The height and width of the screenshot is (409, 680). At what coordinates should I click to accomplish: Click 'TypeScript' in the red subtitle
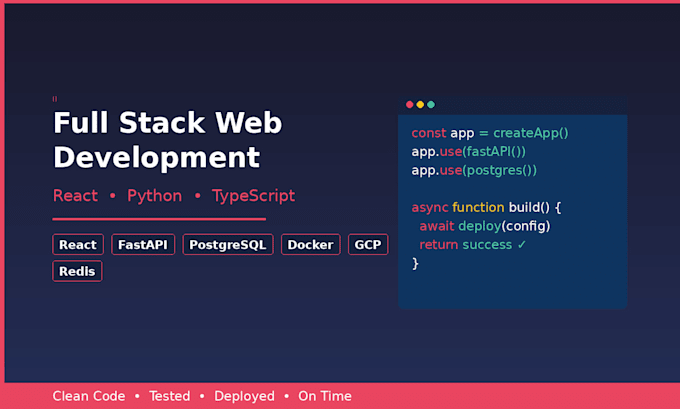pyautogui.click(x=254, y=196)
